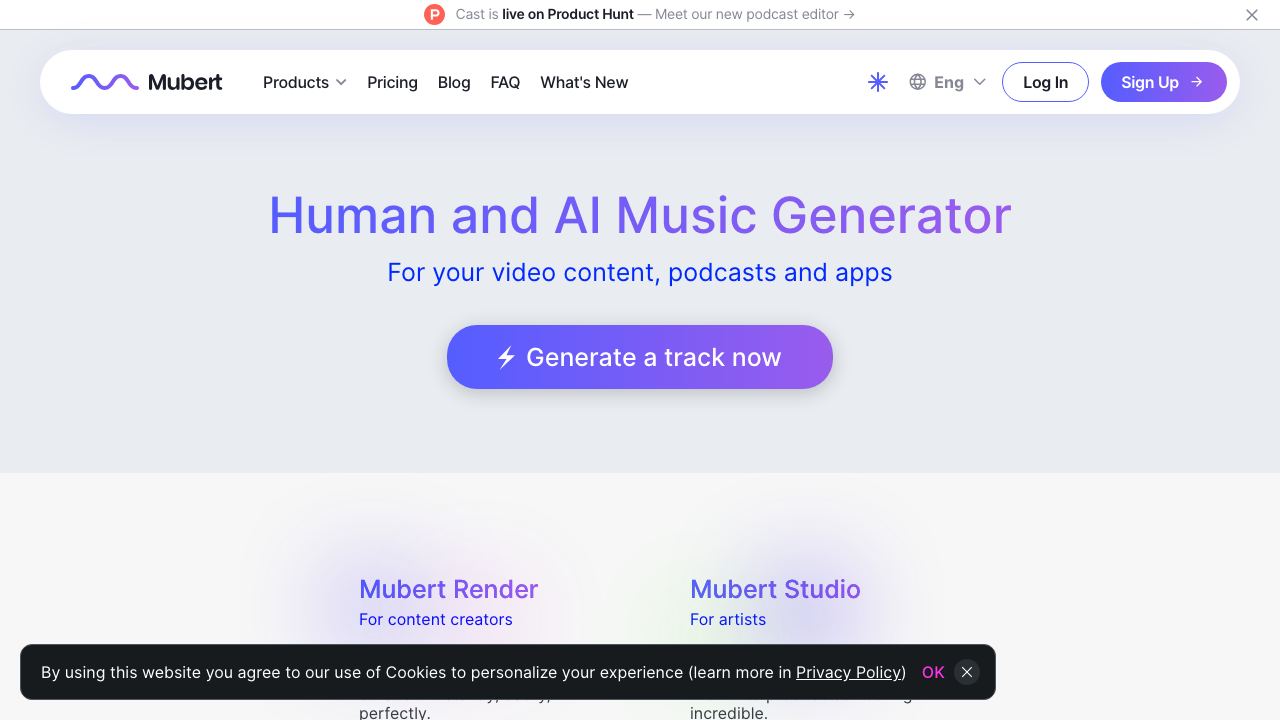This screenshot has height=720, width=1280.
Task: Dismiss the cookie notice with X icon
Action: pyautogui.click(x=967, y=672)
